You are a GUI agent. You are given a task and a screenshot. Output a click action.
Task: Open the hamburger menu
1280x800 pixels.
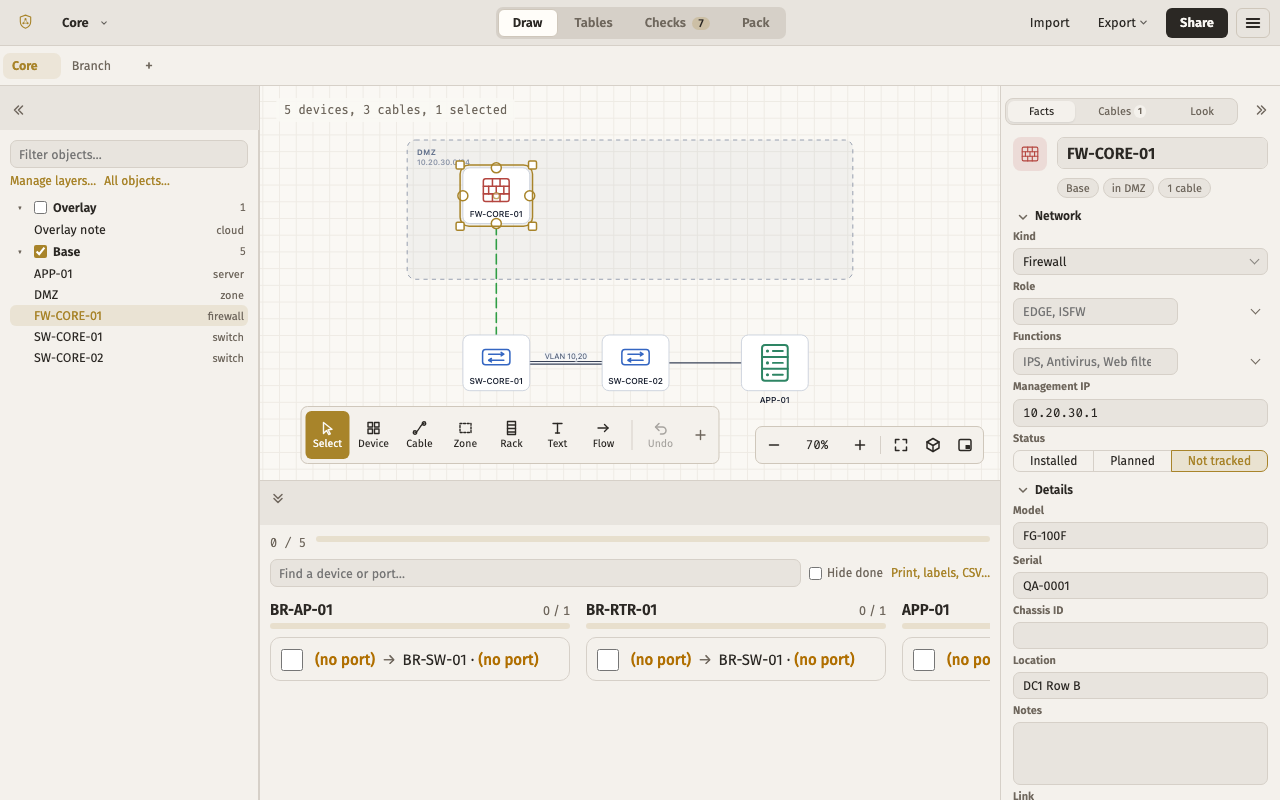point(1253,23)
